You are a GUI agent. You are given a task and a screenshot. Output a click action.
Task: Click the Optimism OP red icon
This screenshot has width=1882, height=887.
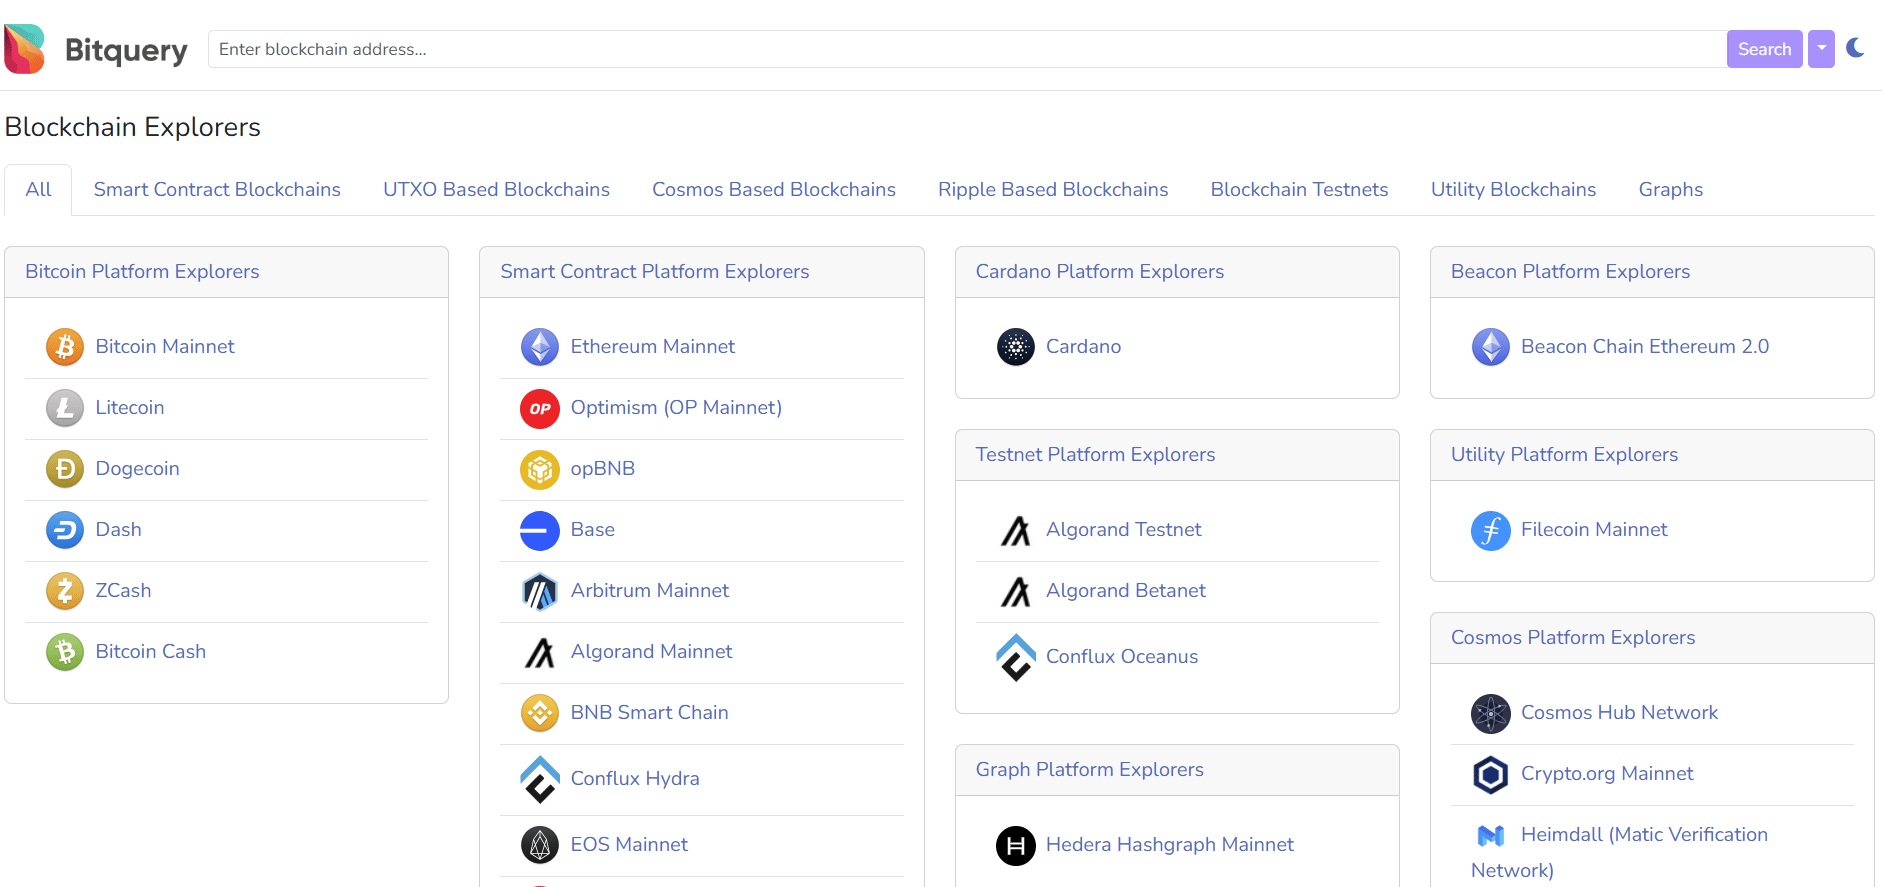(540, 408)
